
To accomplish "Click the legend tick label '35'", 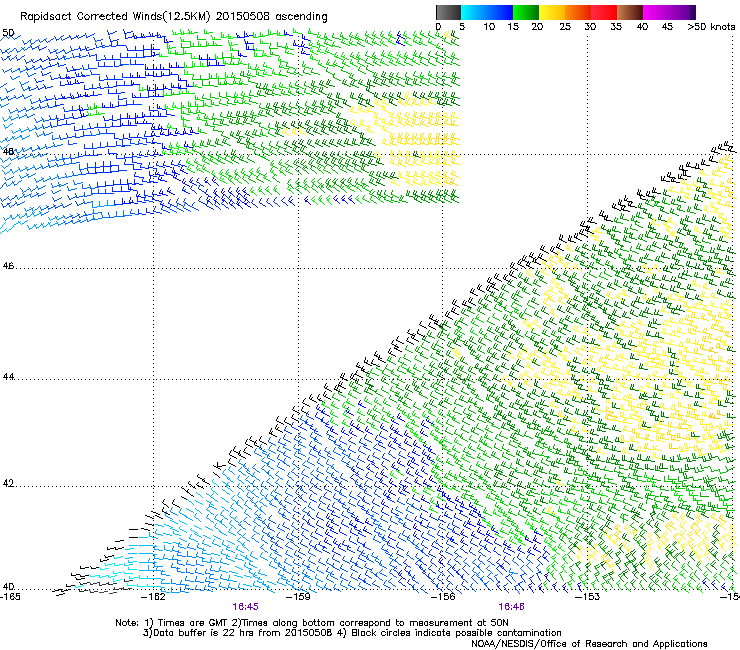I will (x=616, y=27).
